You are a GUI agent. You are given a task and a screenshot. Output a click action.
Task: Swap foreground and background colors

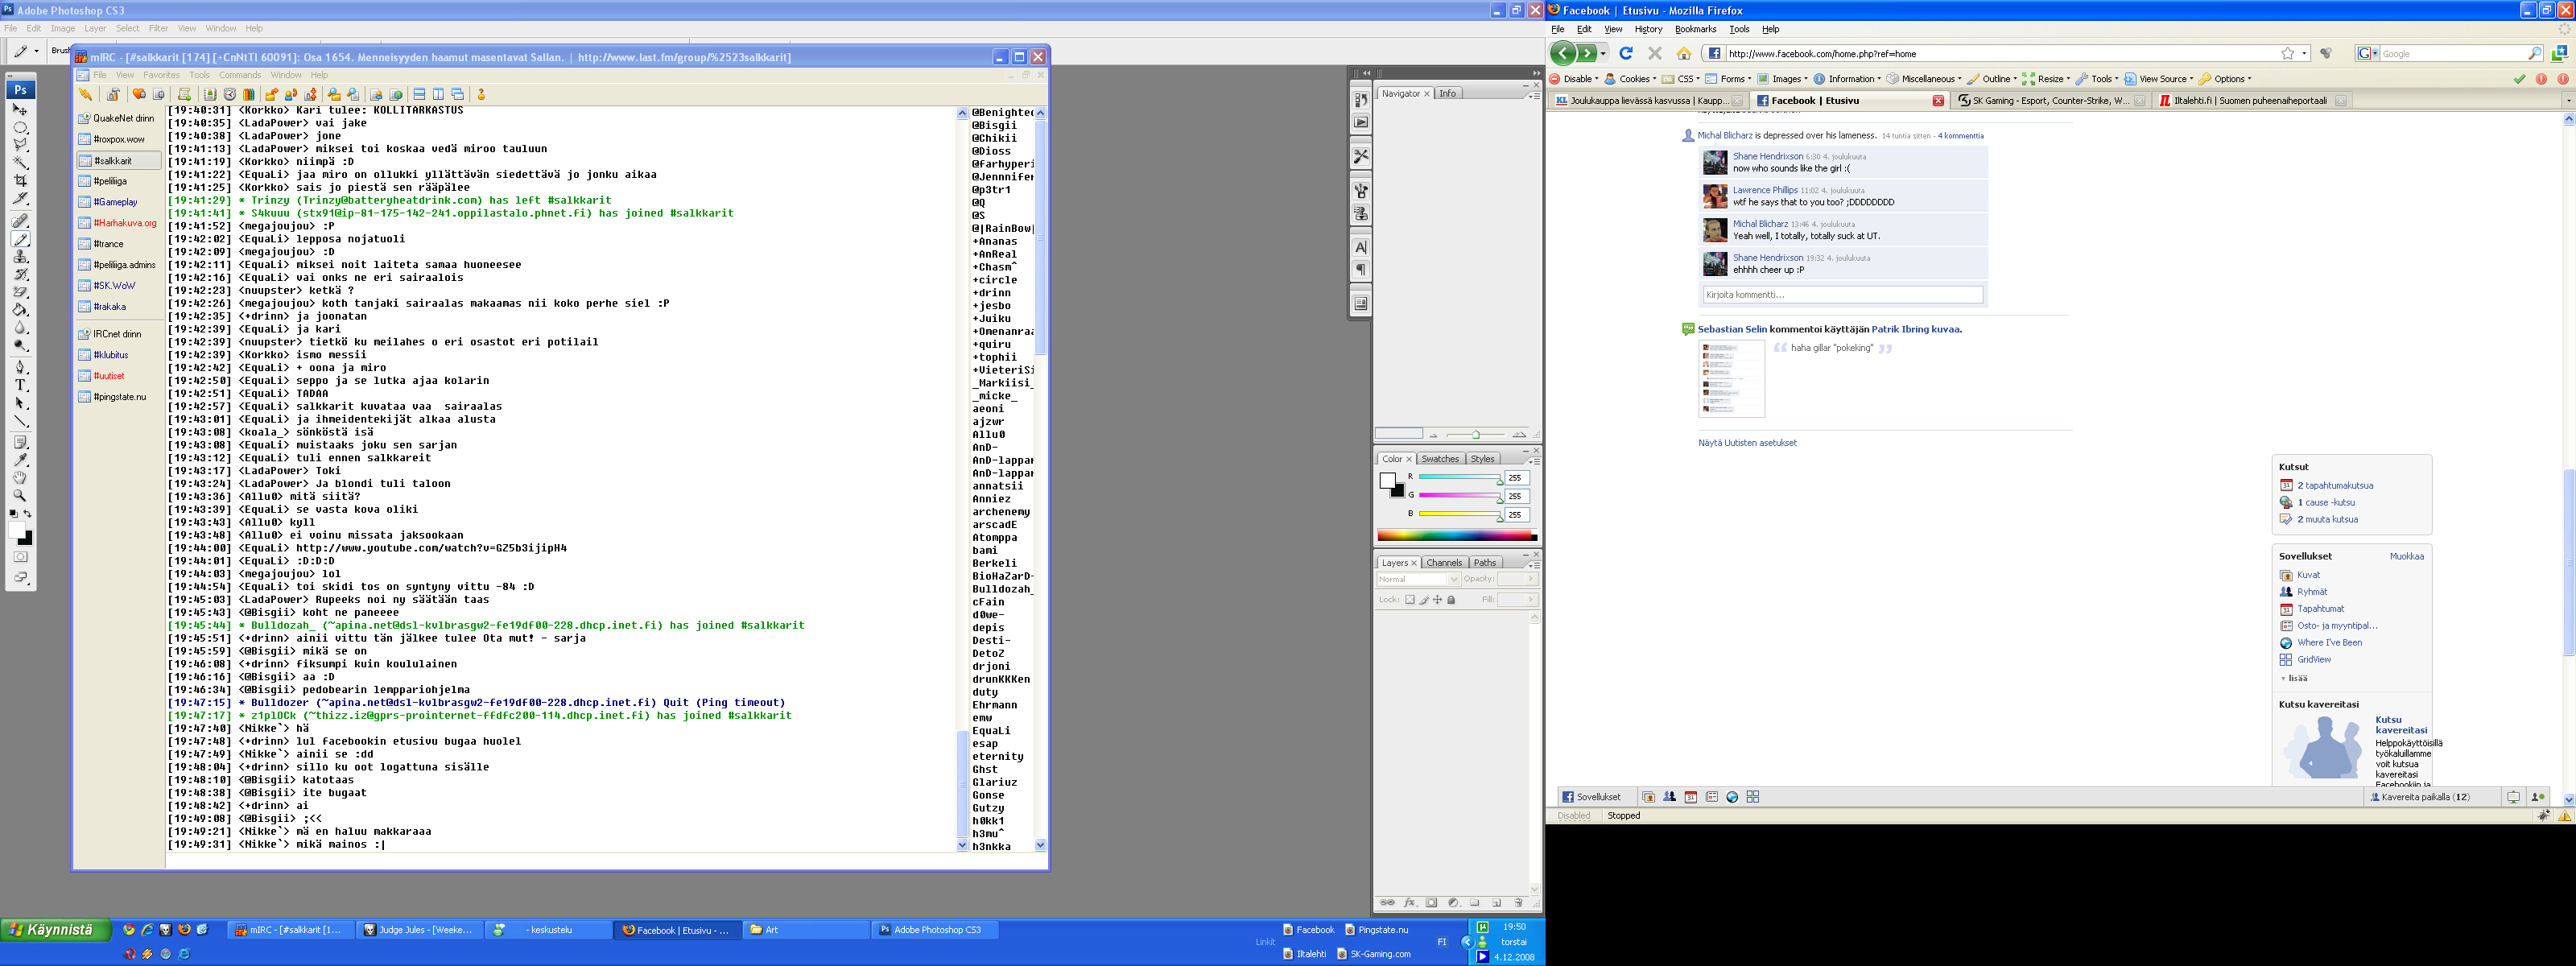(28, 513)
